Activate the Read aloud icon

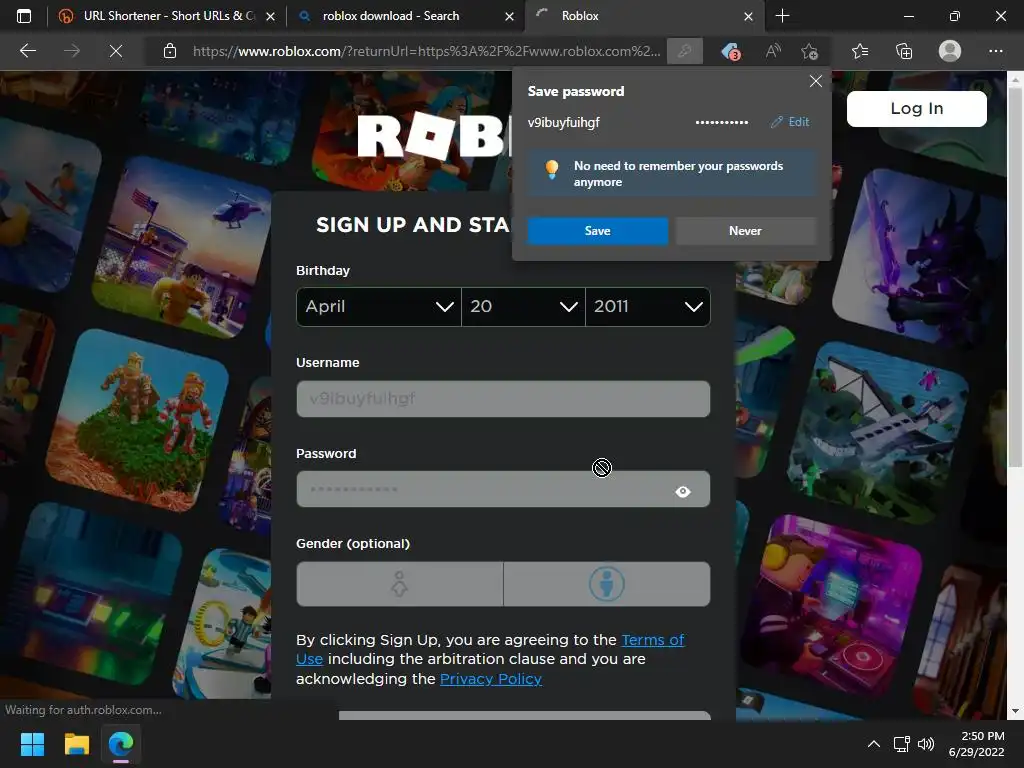coord(773,51)
